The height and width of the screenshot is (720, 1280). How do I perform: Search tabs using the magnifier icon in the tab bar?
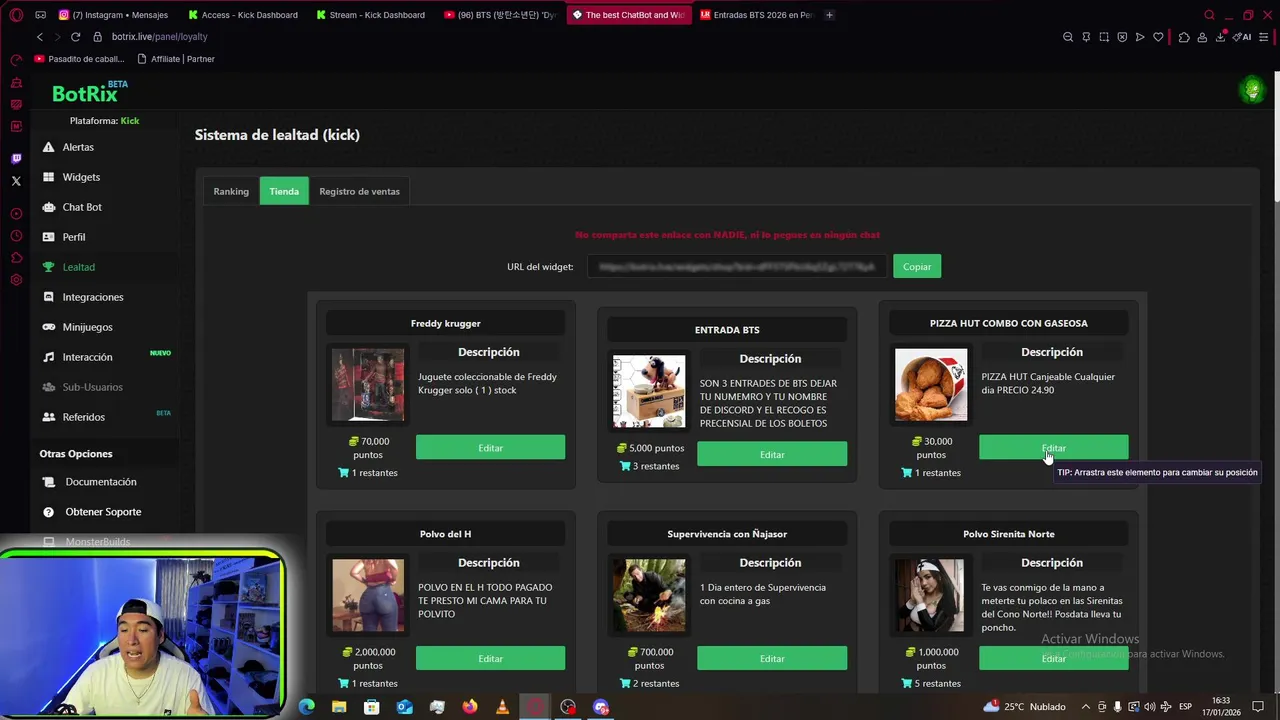[x=1209, y=15]
